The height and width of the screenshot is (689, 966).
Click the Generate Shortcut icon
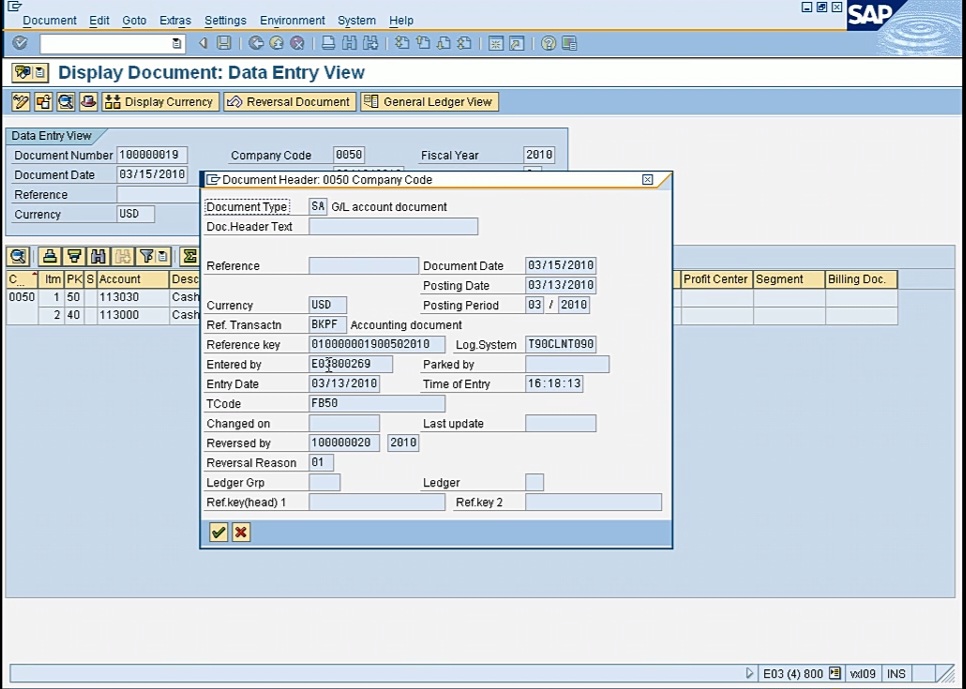(x=516, y=43)
